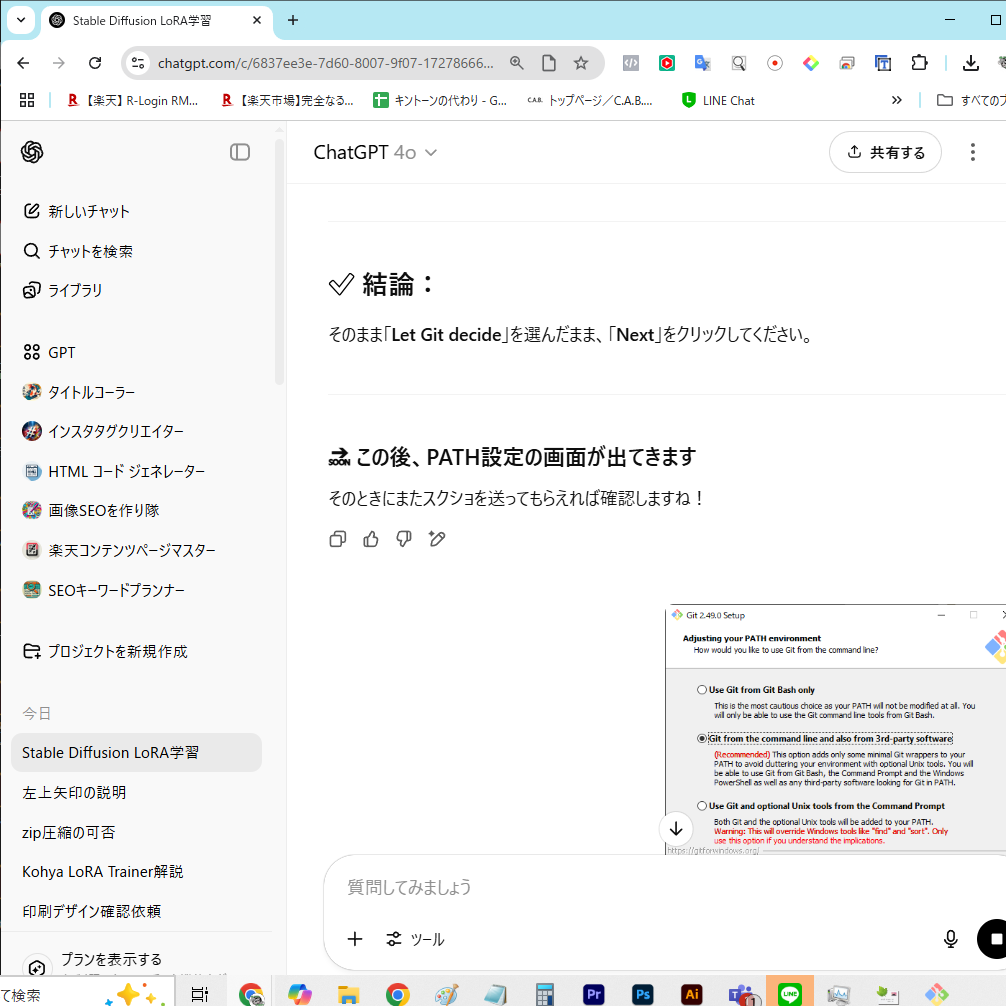Open the インスタタグクリエイター GPT
This screenshot has width=1006, height=1006.
103,431
